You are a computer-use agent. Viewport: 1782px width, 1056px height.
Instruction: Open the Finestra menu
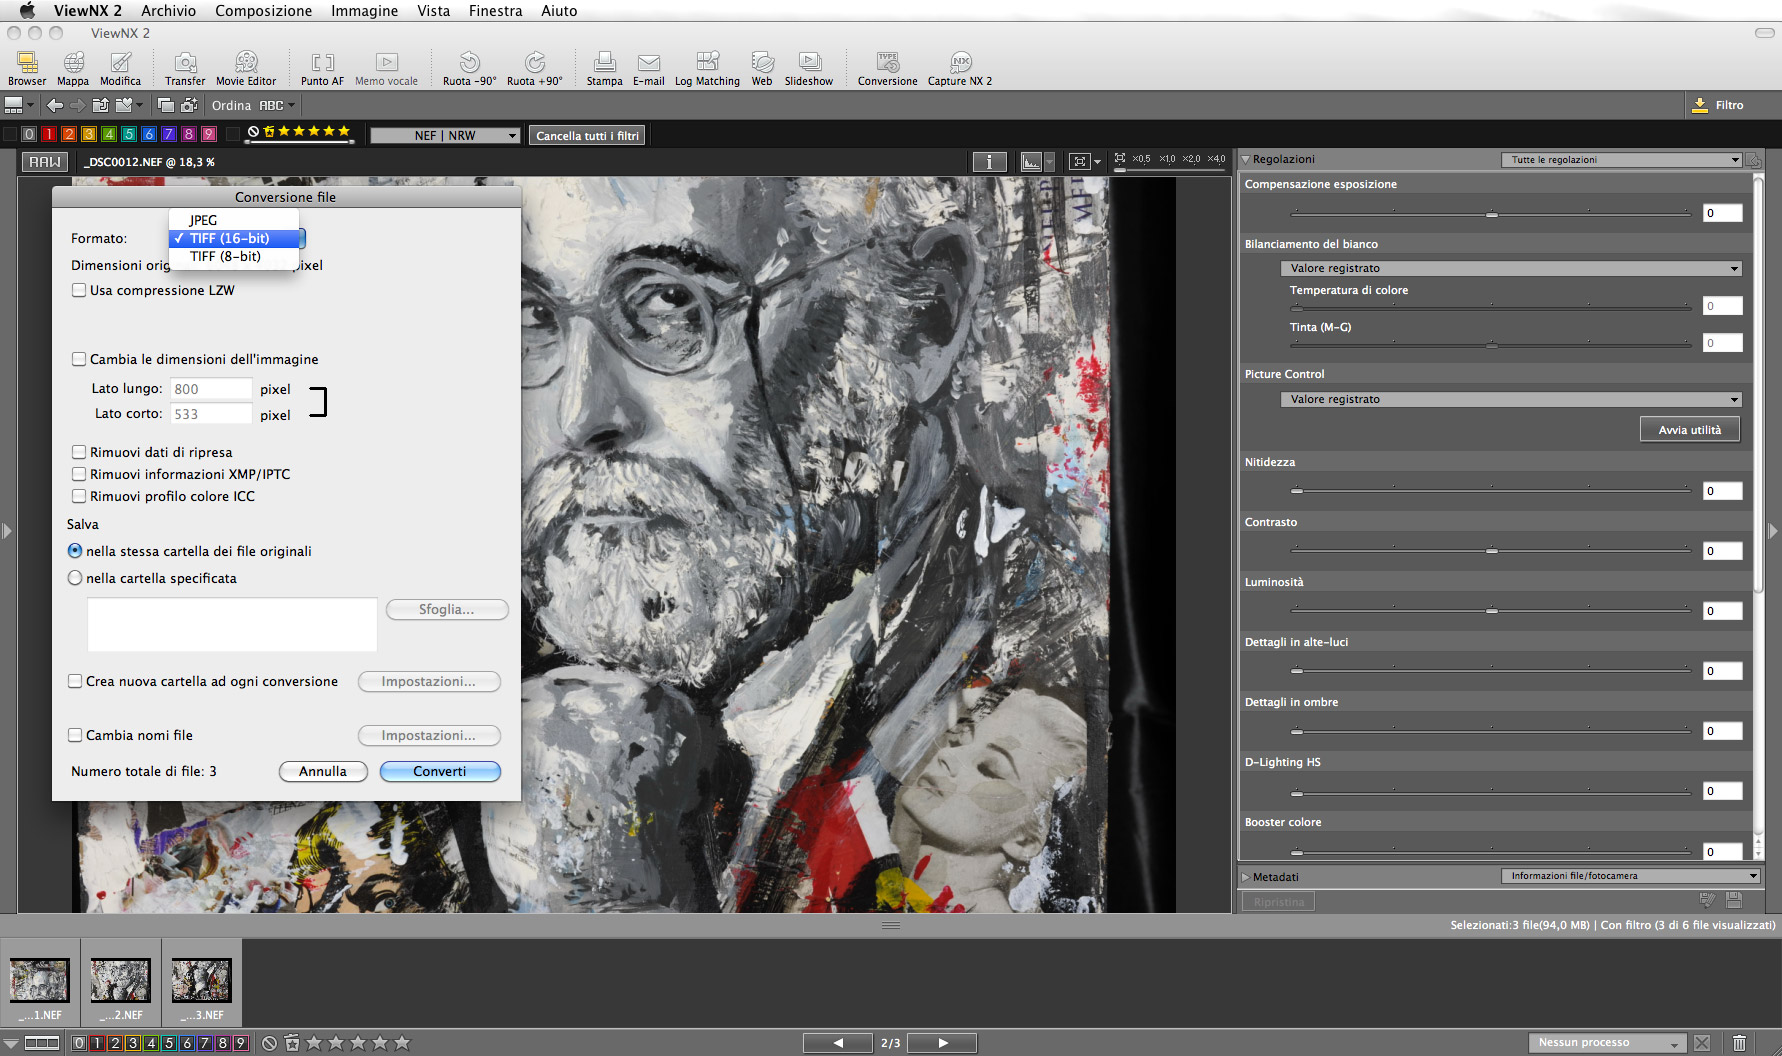495,11
